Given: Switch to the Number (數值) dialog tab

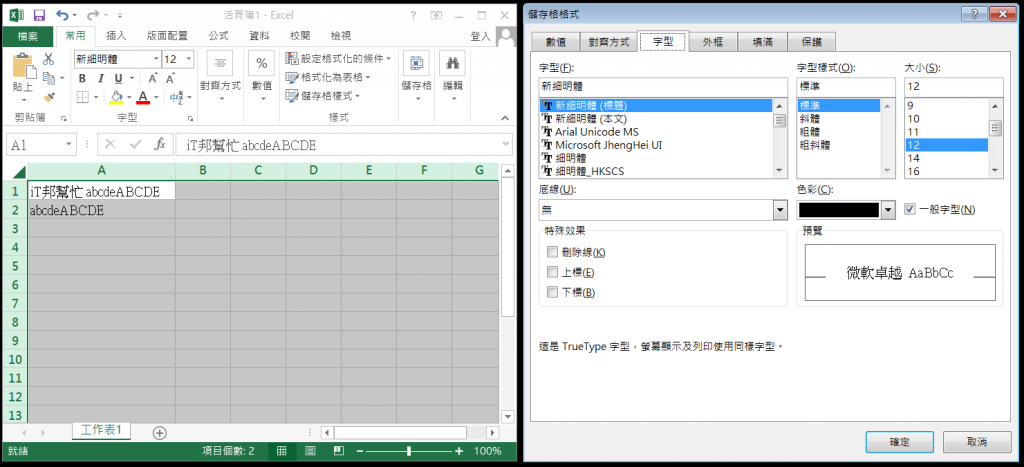Looking at the screenshot, I should pos(556,42).
